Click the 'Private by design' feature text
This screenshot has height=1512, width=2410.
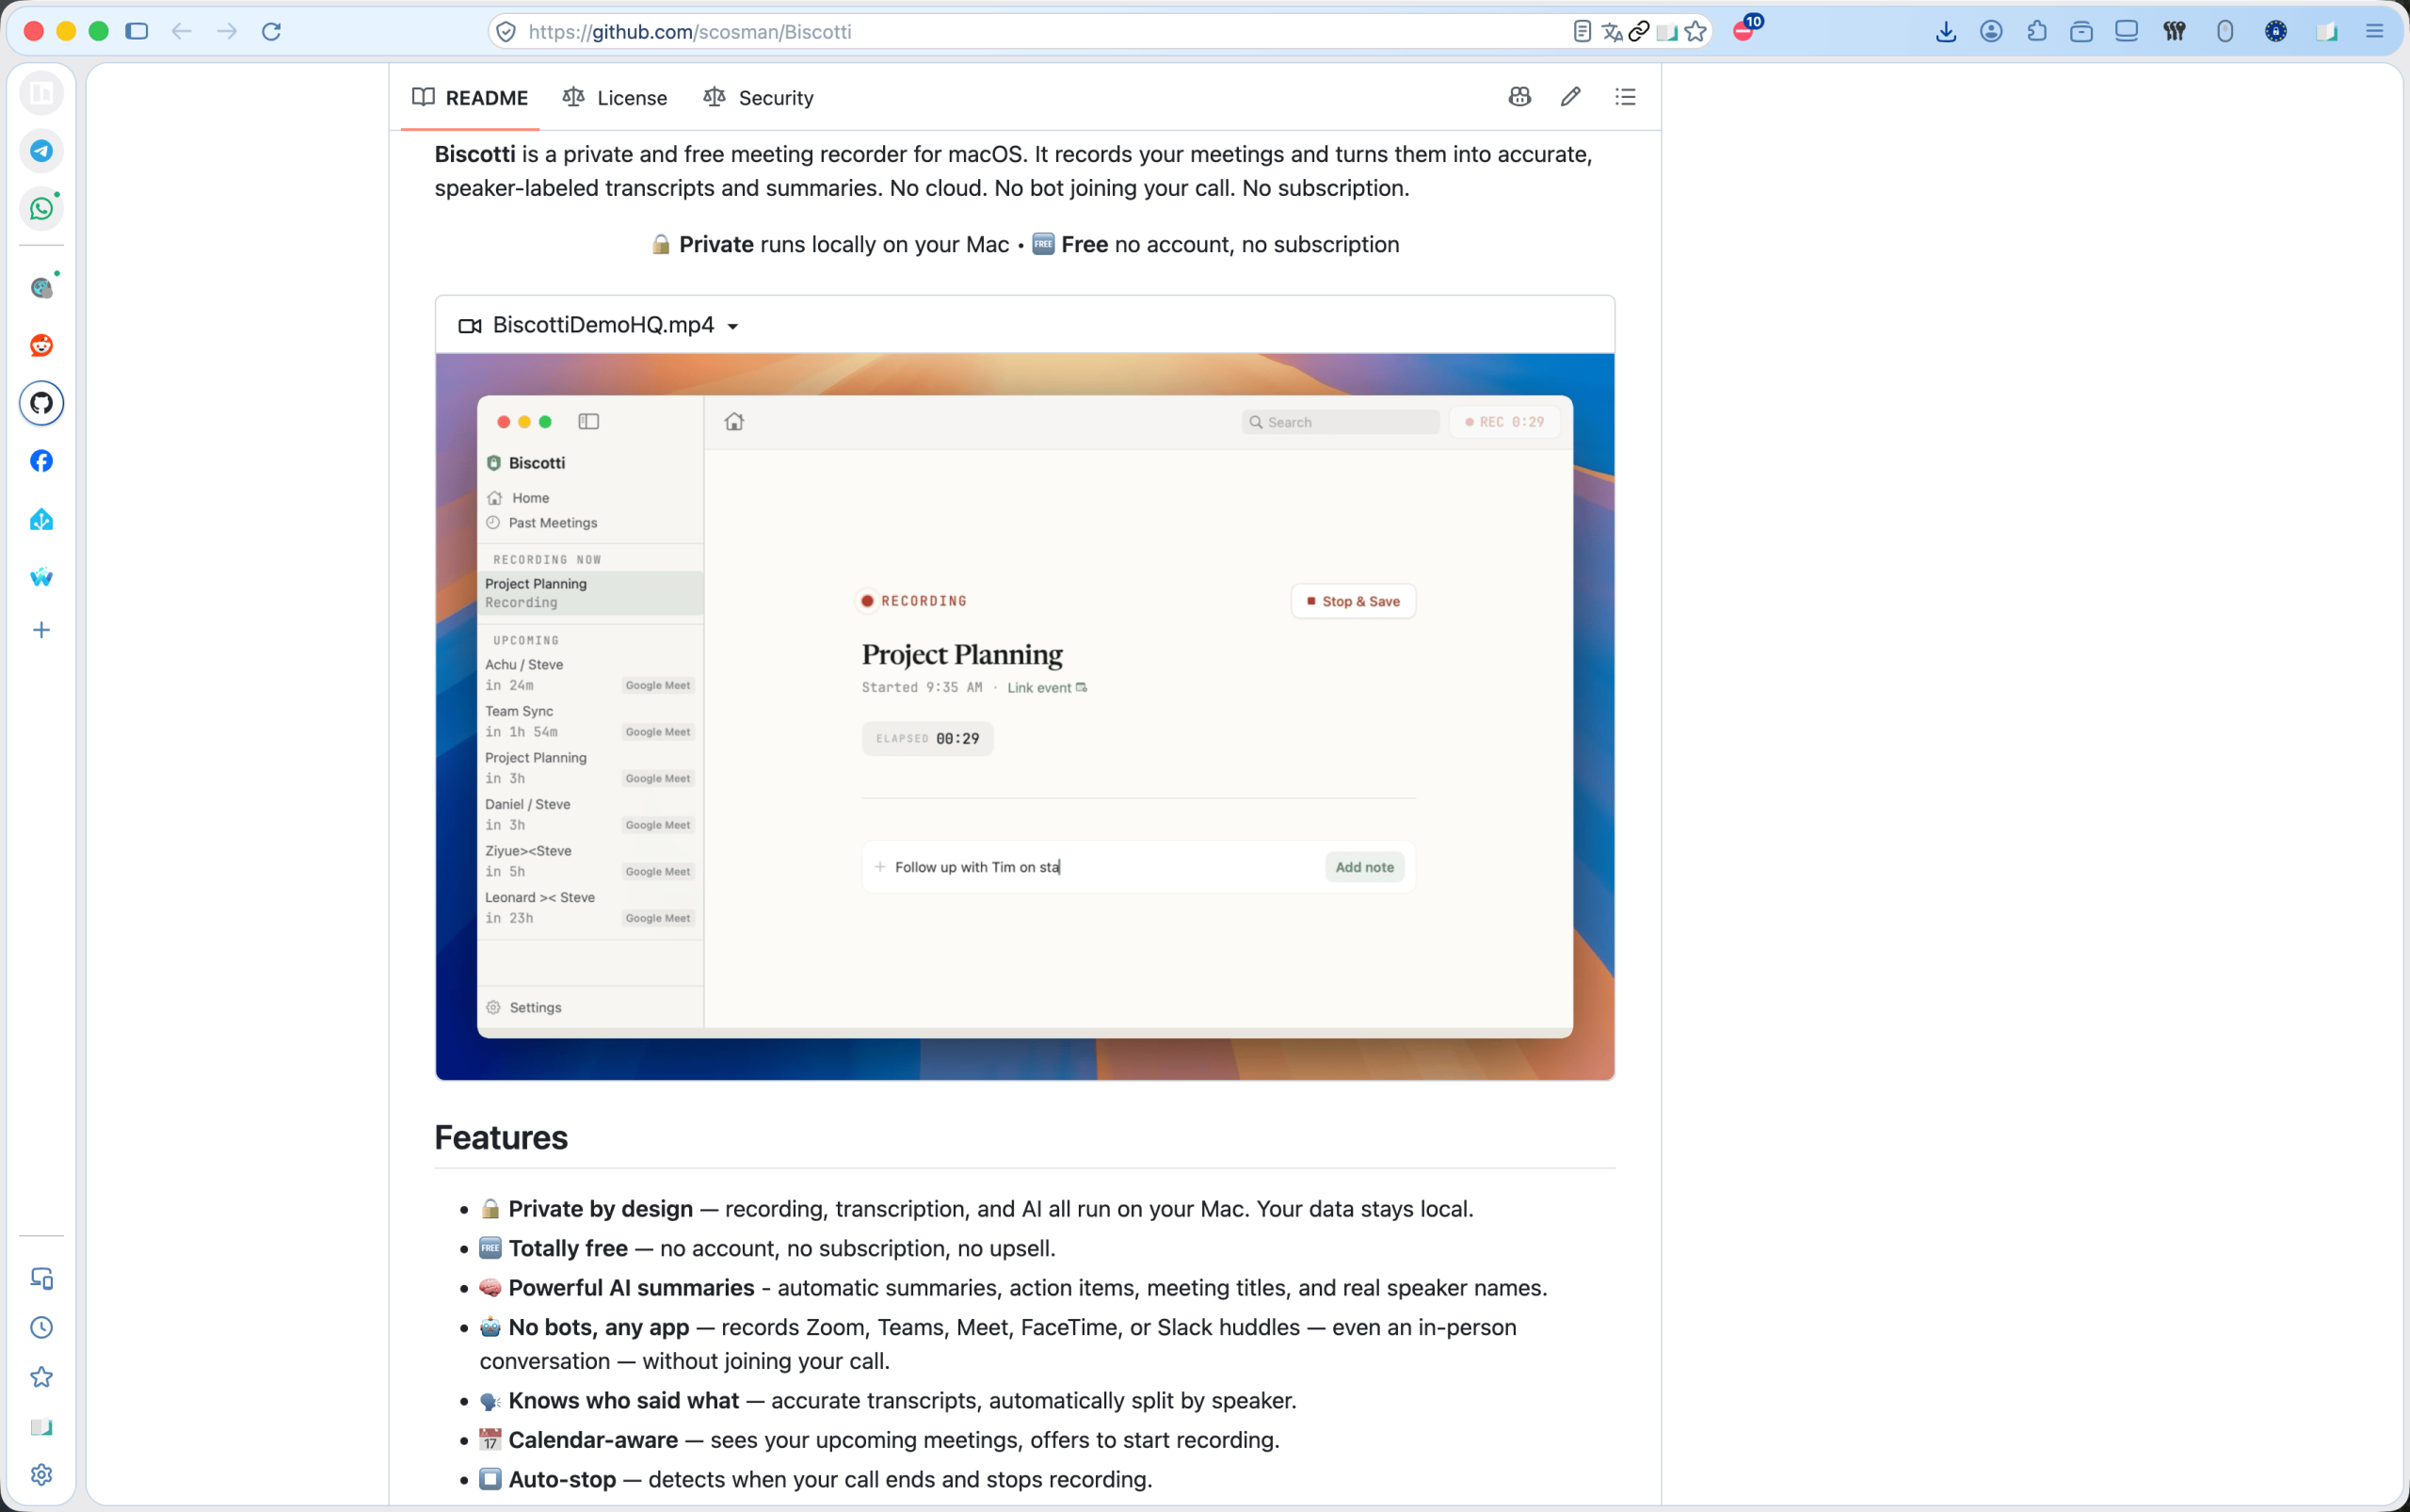click(x=600, y=1209)
